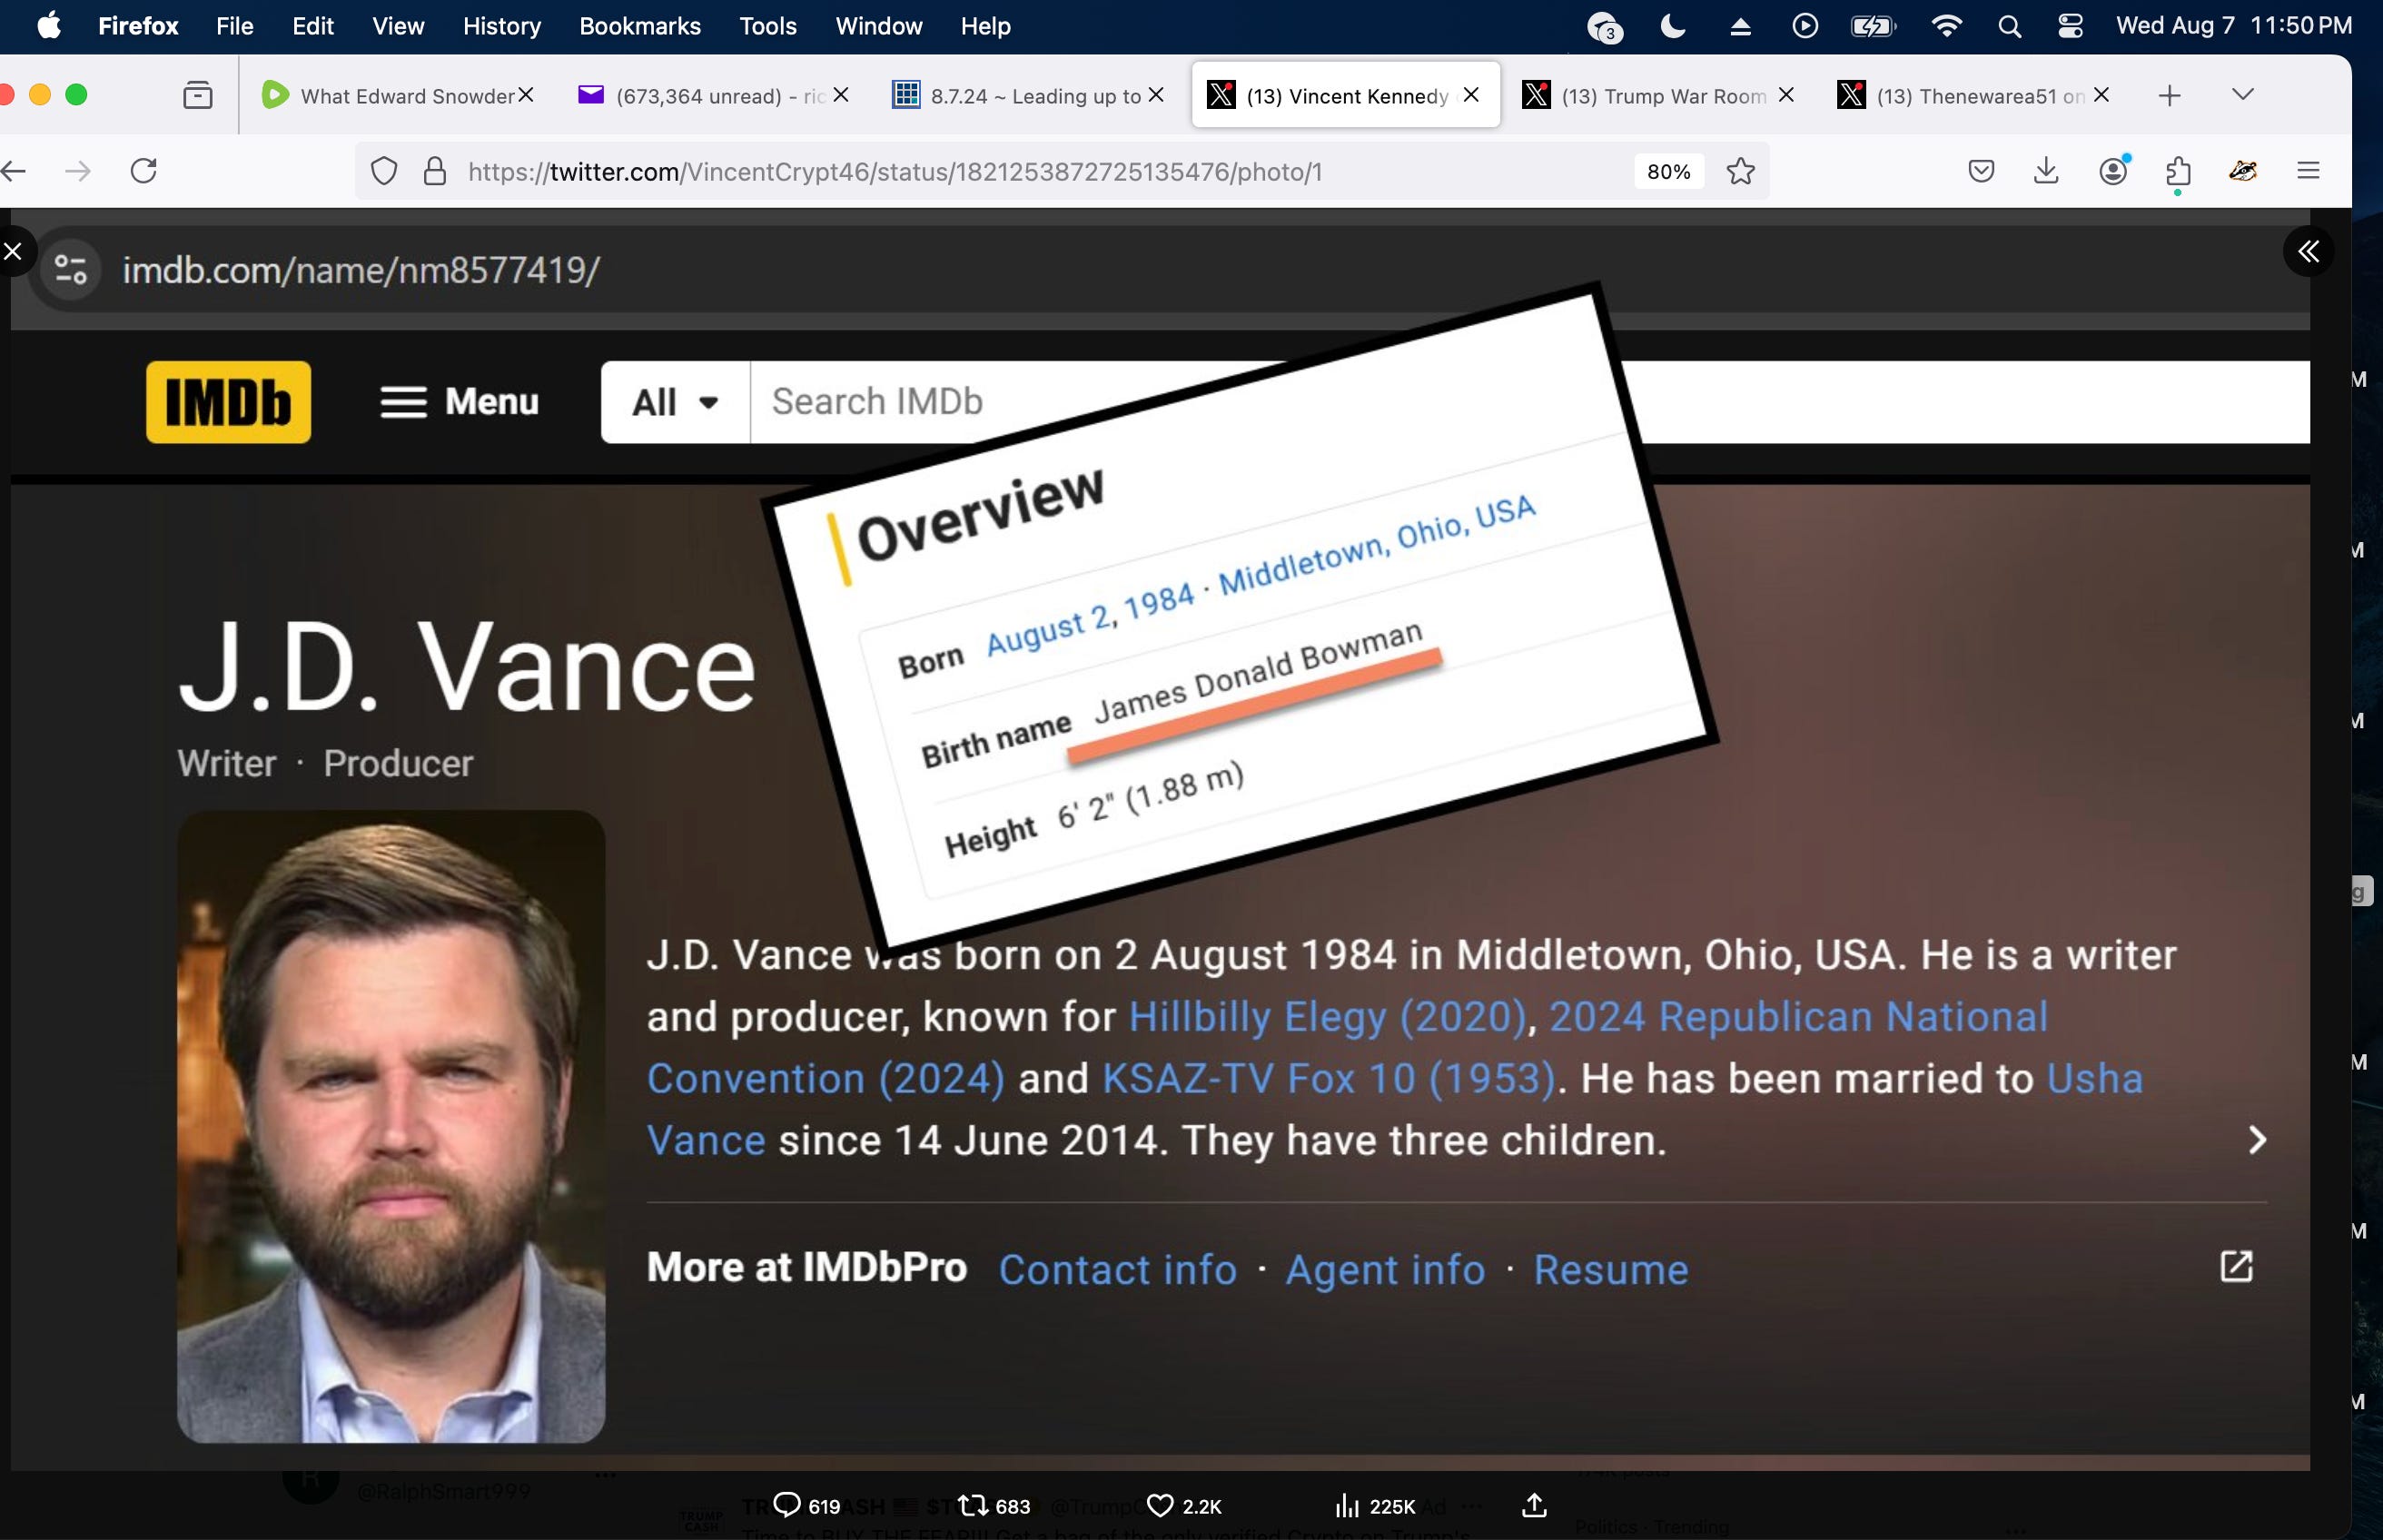Open Wi-Fi status in menu bar
The width and height of the screenshot is (2383, 1540).
pos(1946,26)
